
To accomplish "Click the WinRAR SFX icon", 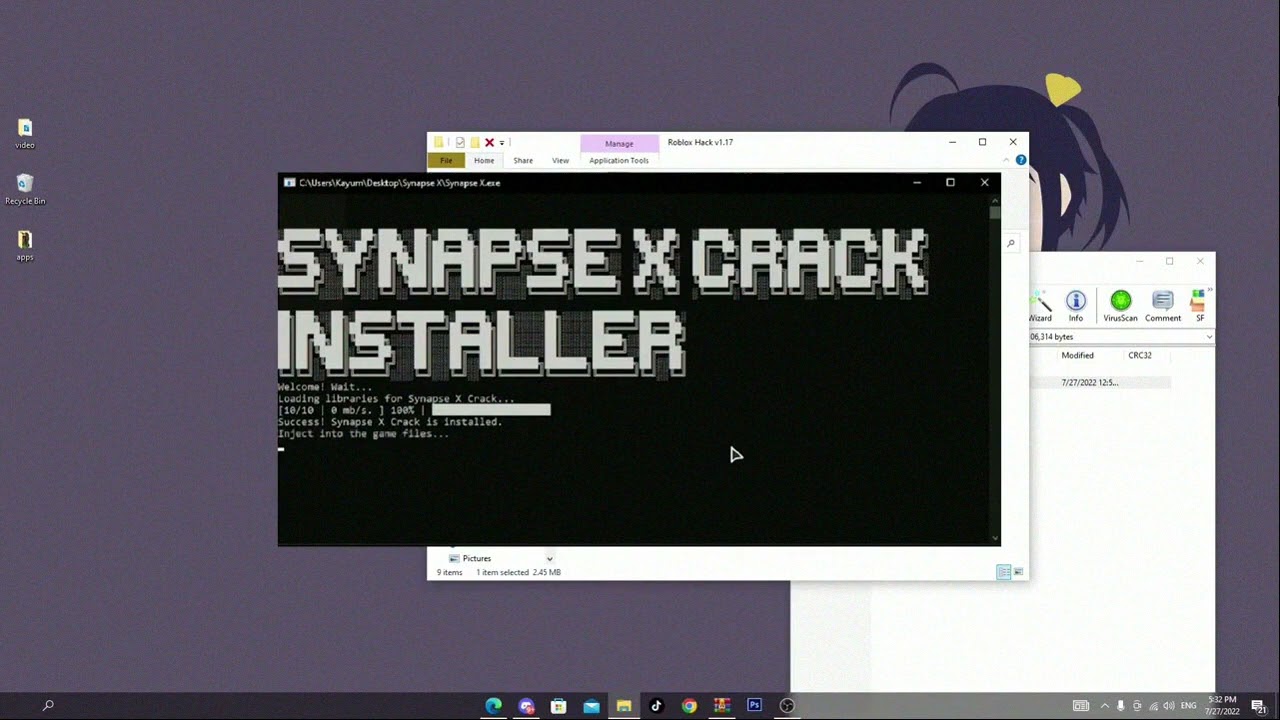I will pyautogui.click(x=1199, y=305).
